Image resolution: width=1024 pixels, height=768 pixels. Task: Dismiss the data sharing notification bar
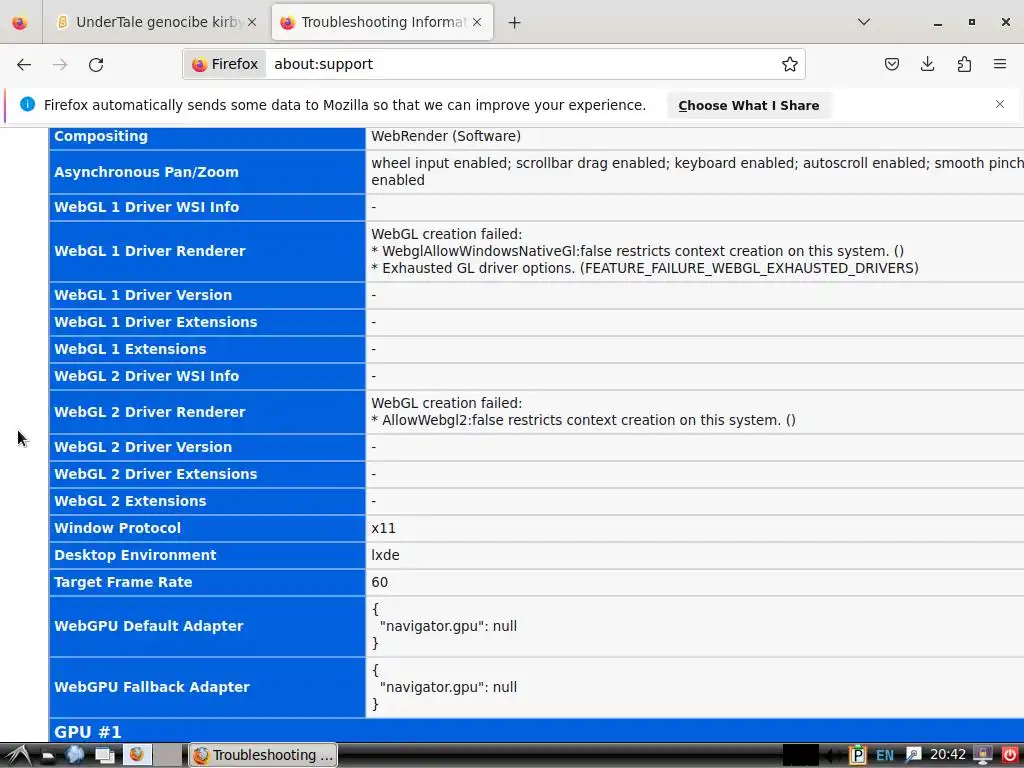1000,104
